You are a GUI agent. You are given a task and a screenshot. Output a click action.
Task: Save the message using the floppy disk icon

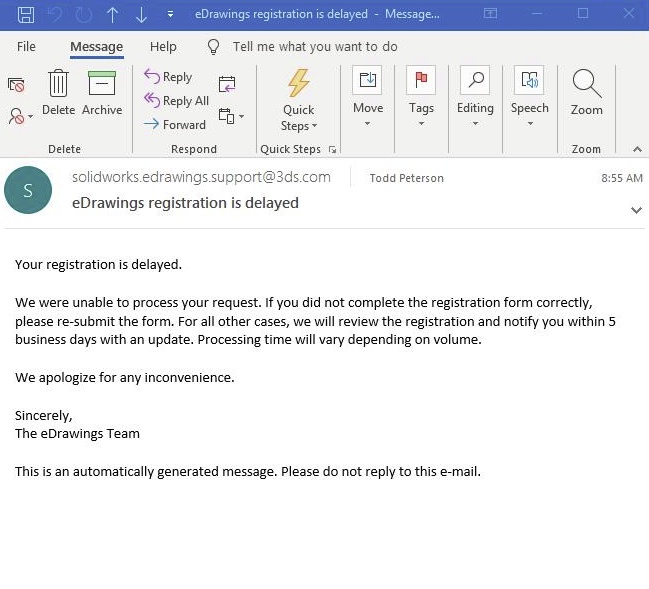(26, 14)
